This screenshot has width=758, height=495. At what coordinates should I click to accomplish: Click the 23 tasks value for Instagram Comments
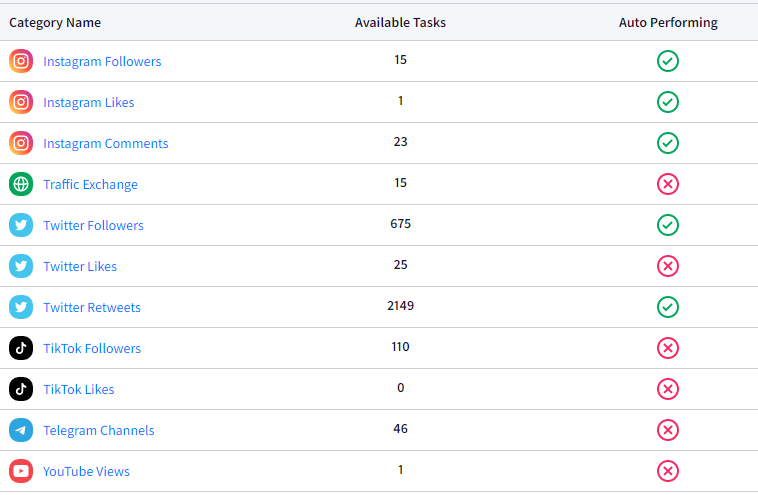coord(400,142)
